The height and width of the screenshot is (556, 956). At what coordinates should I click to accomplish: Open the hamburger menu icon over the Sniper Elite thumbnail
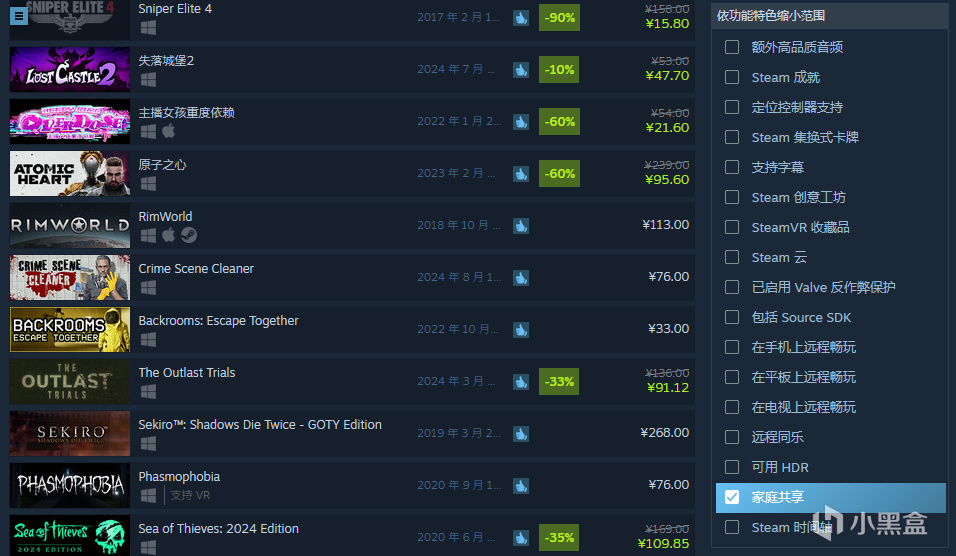coord(19,16)
